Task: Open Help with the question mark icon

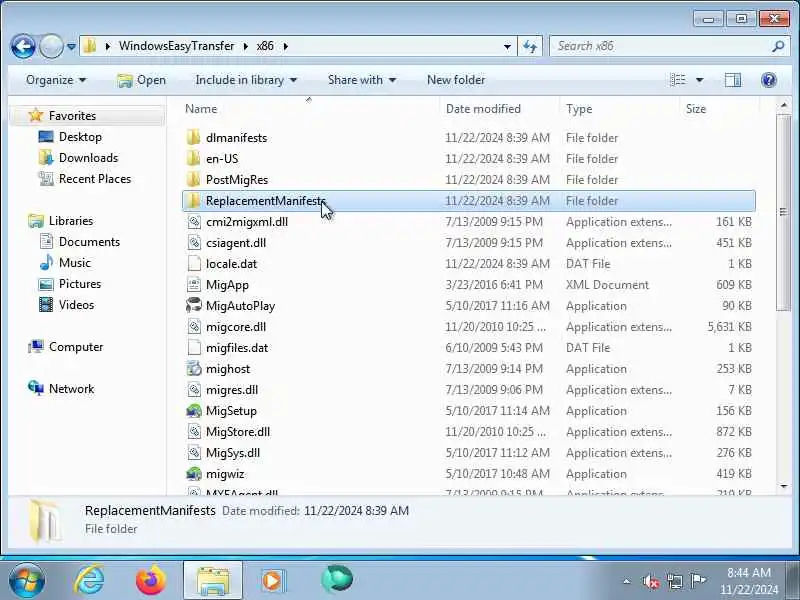Action: click(x=768, y=80)
